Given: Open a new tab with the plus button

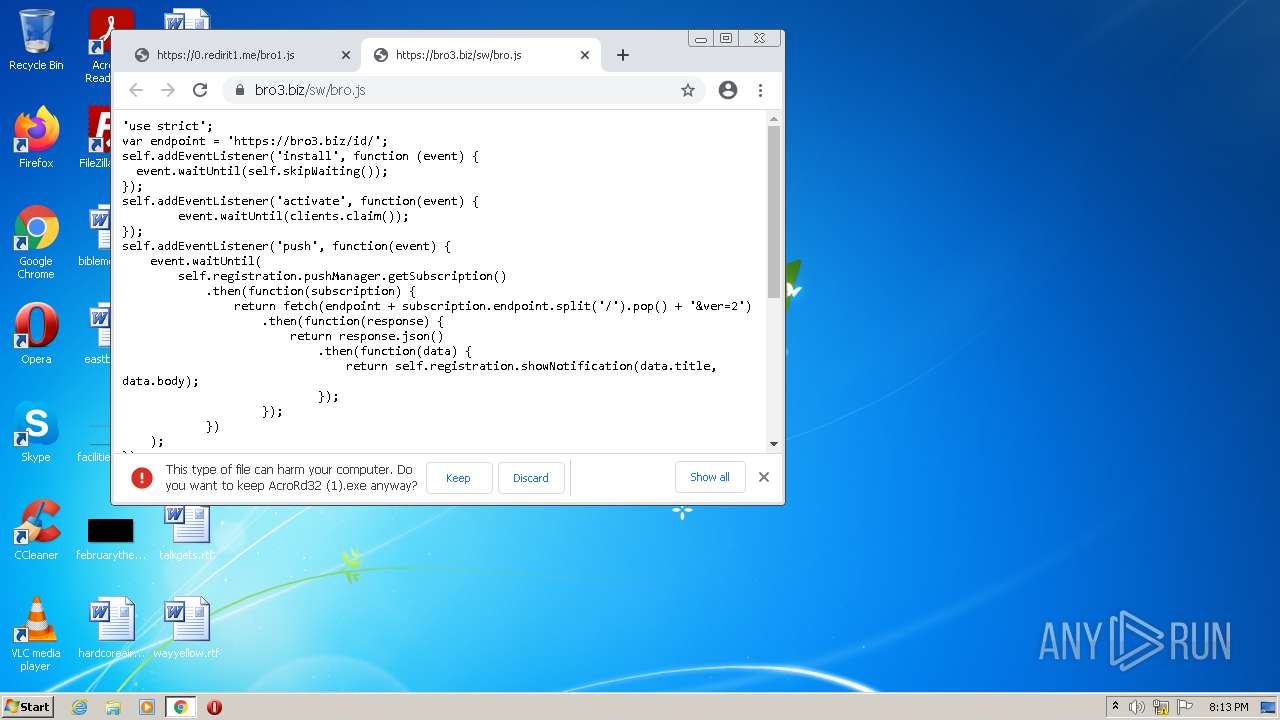Looking at the screenshot, I should click(622, 55).
